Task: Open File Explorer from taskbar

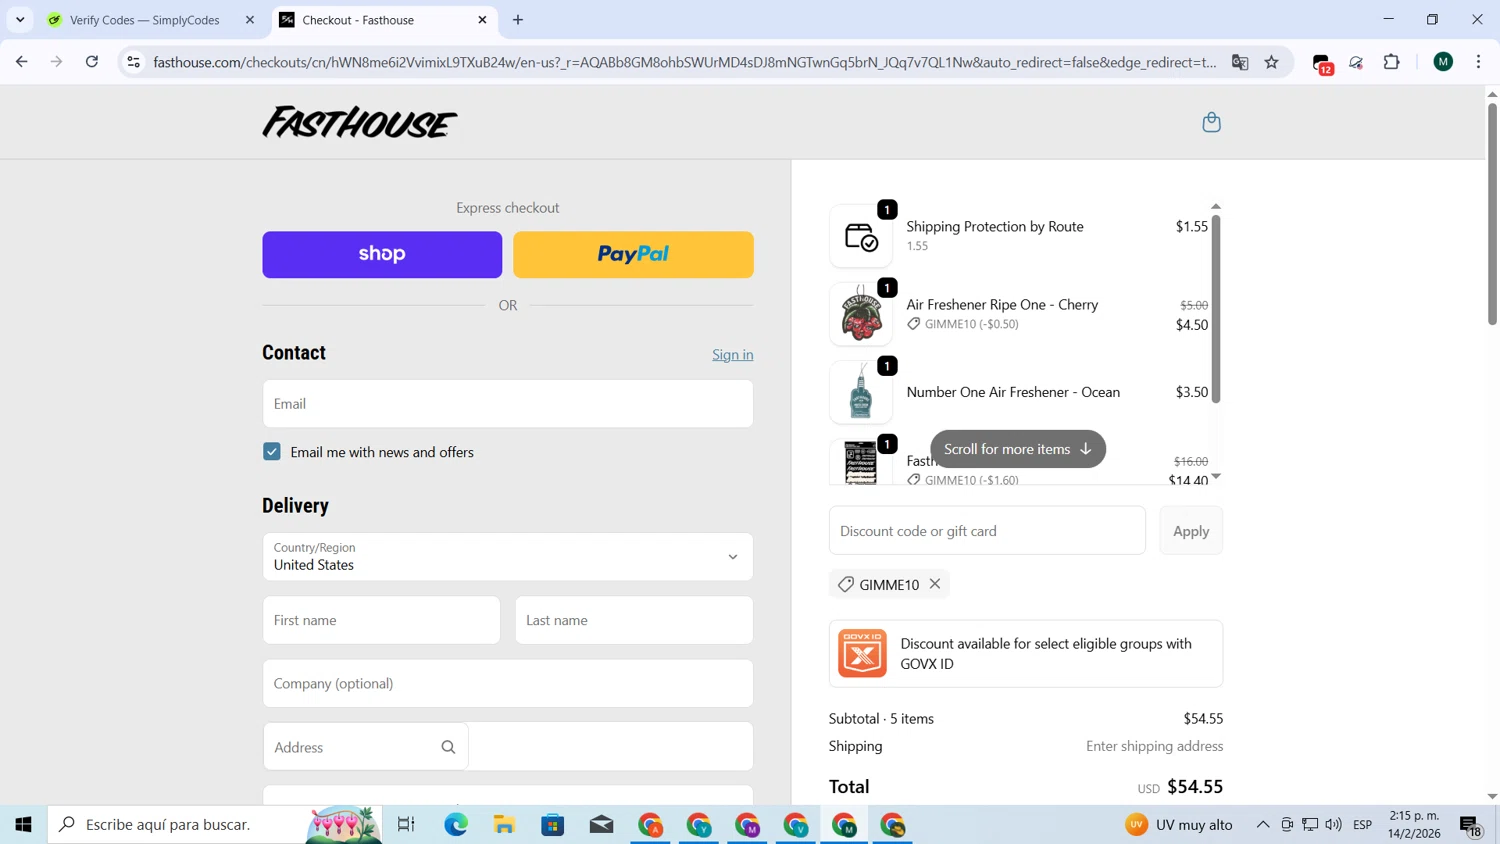Action: pos(504,825)
